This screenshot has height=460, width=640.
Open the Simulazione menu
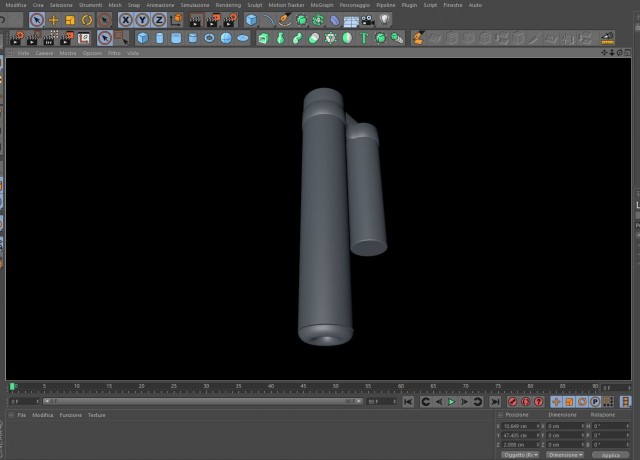(x=195, y=5)
